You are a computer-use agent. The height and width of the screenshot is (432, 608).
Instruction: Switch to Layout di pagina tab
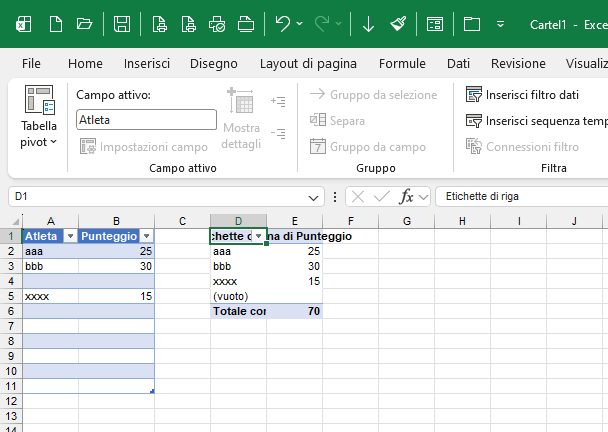coord(308,64)
